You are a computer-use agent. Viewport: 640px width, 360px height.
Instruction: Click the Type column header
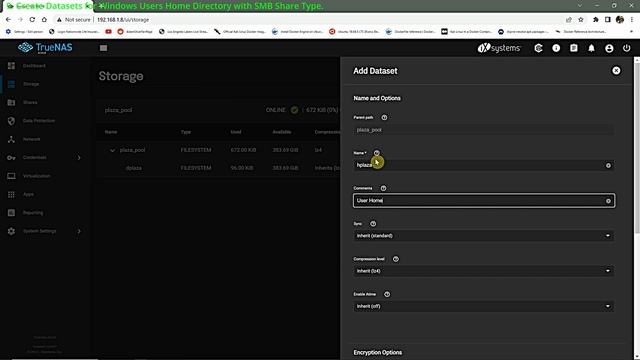tap(186, 132)
